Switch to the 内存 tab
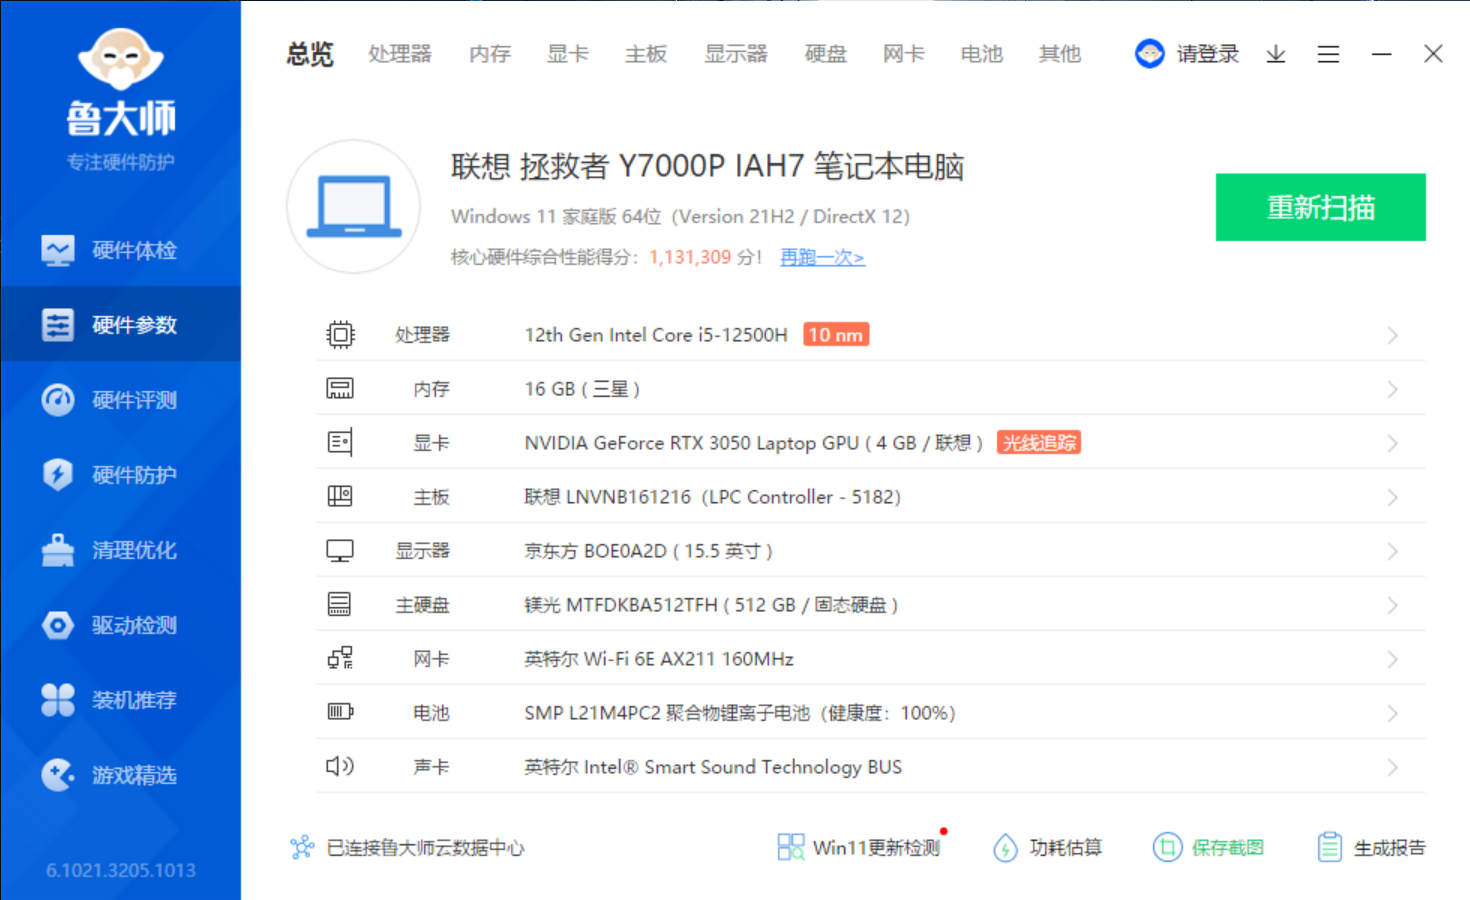The image size is (1470, 900). [490, 54]
